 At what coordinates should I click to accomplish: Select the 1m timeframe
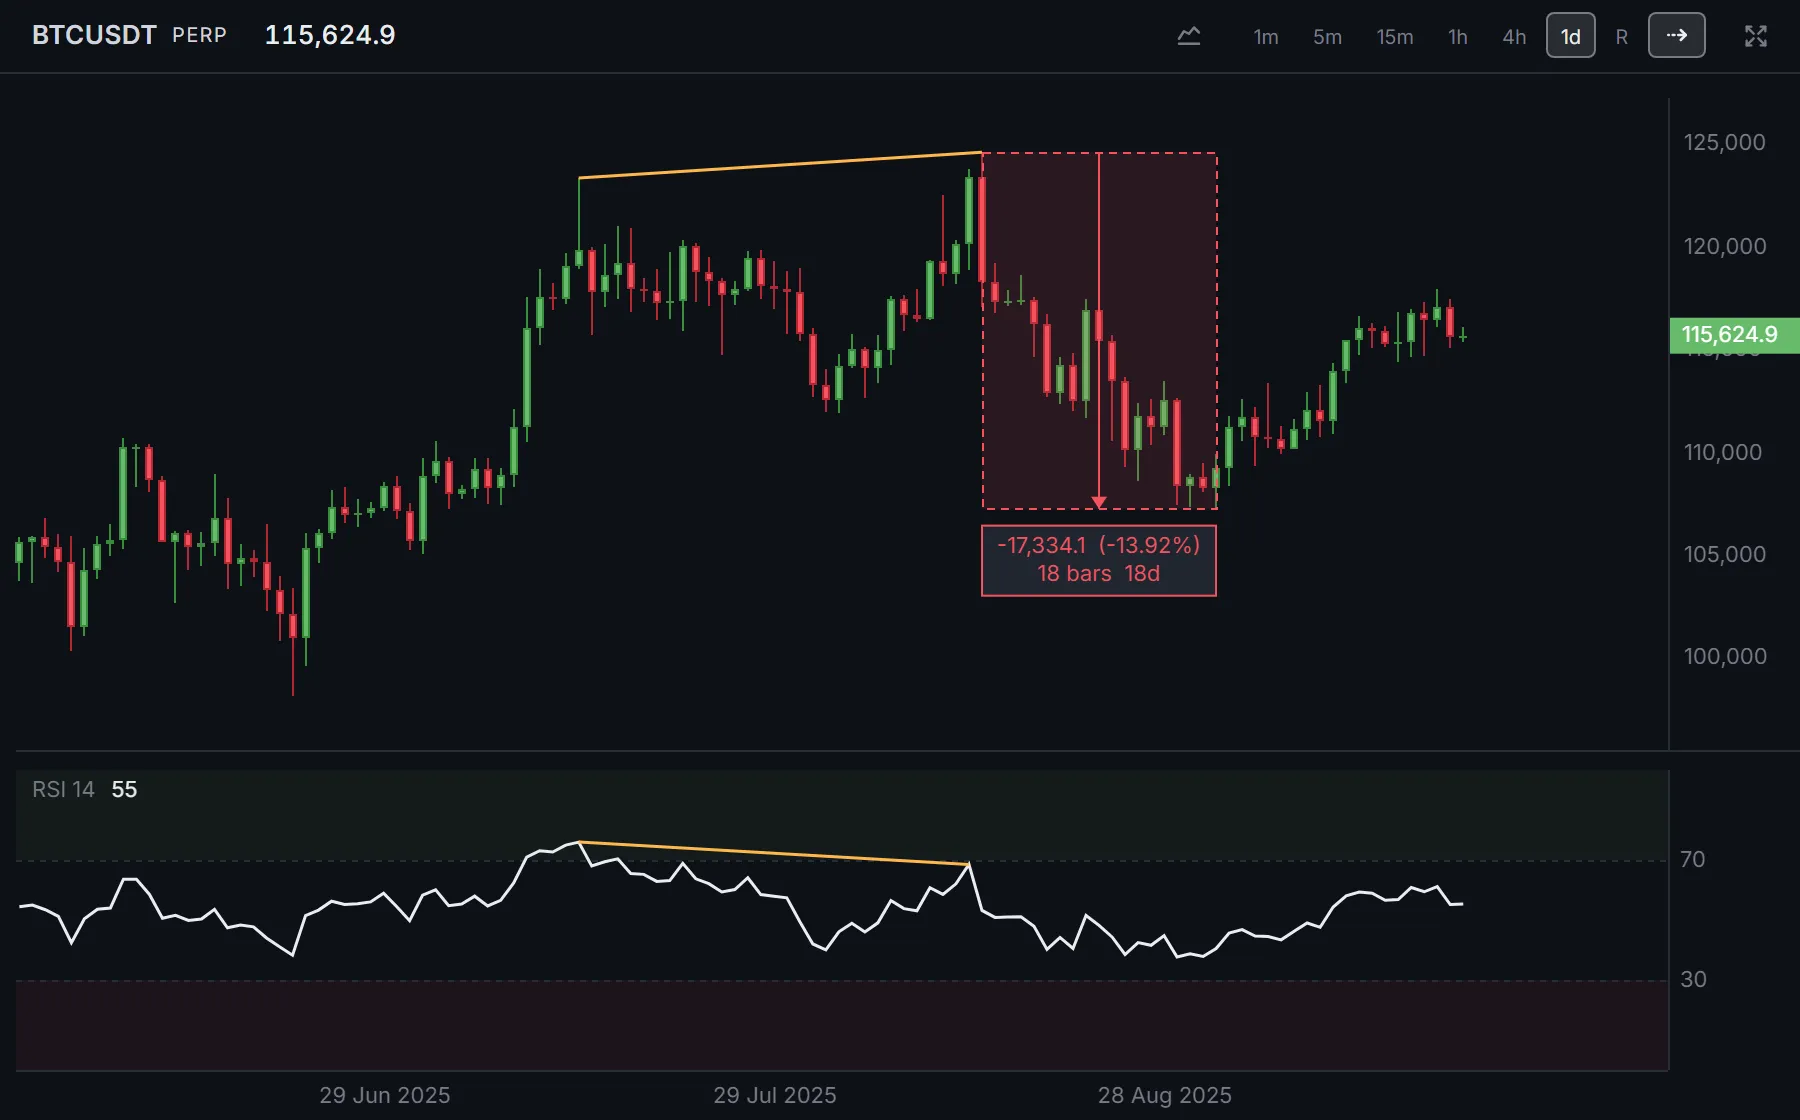pyautogui.click(x=1266, y=37)
